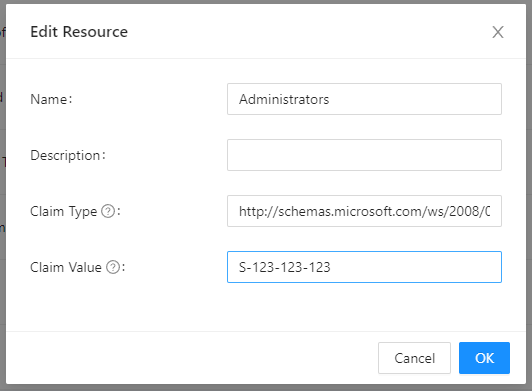Close the Edit Resource dialog with X

pyautogui.click(x=498, y=32)
